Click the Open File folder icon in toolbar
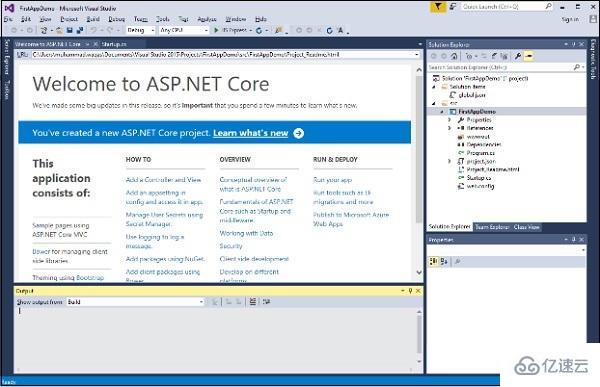The image size is (600, 387). [x=59, y=30]
